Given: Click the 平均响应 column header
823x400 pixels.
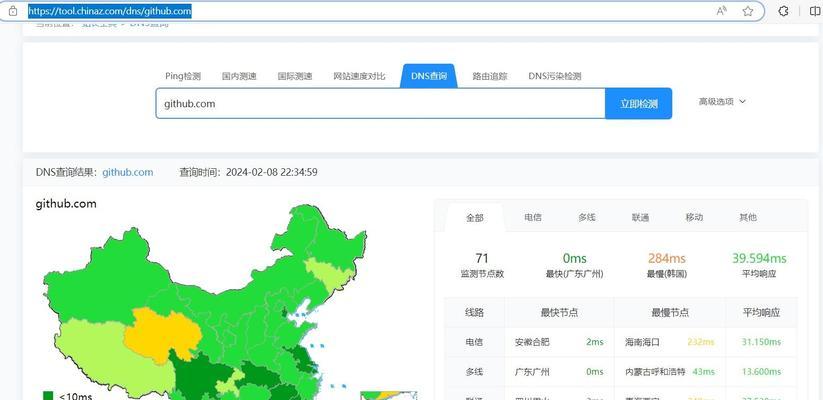Looking at the screenshot, I should point(761,312).
